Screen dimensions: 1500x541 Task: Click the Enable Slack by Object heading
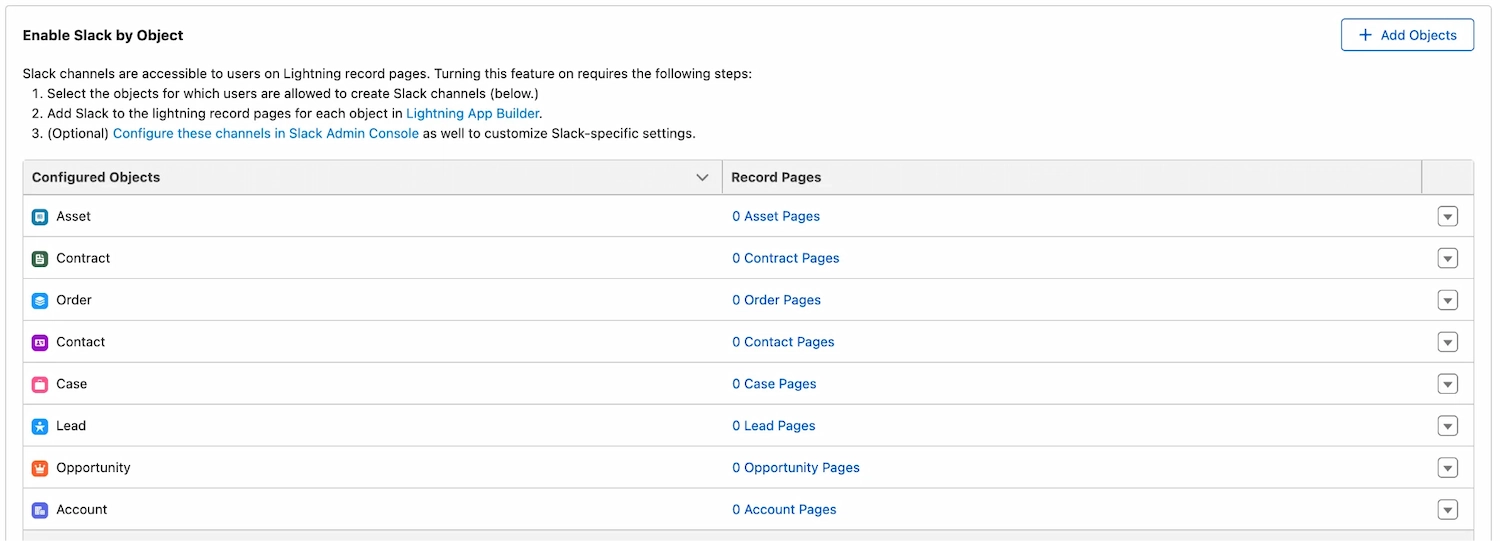[103, 35]
